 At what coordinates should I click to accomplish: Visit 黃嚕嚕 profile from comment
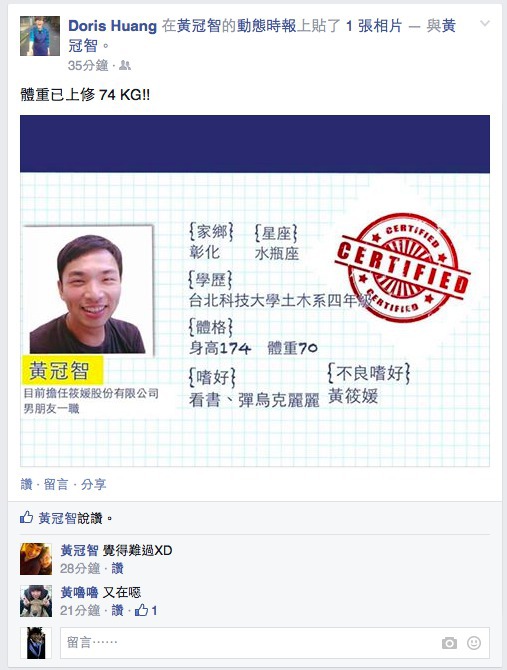coord(79,592)
